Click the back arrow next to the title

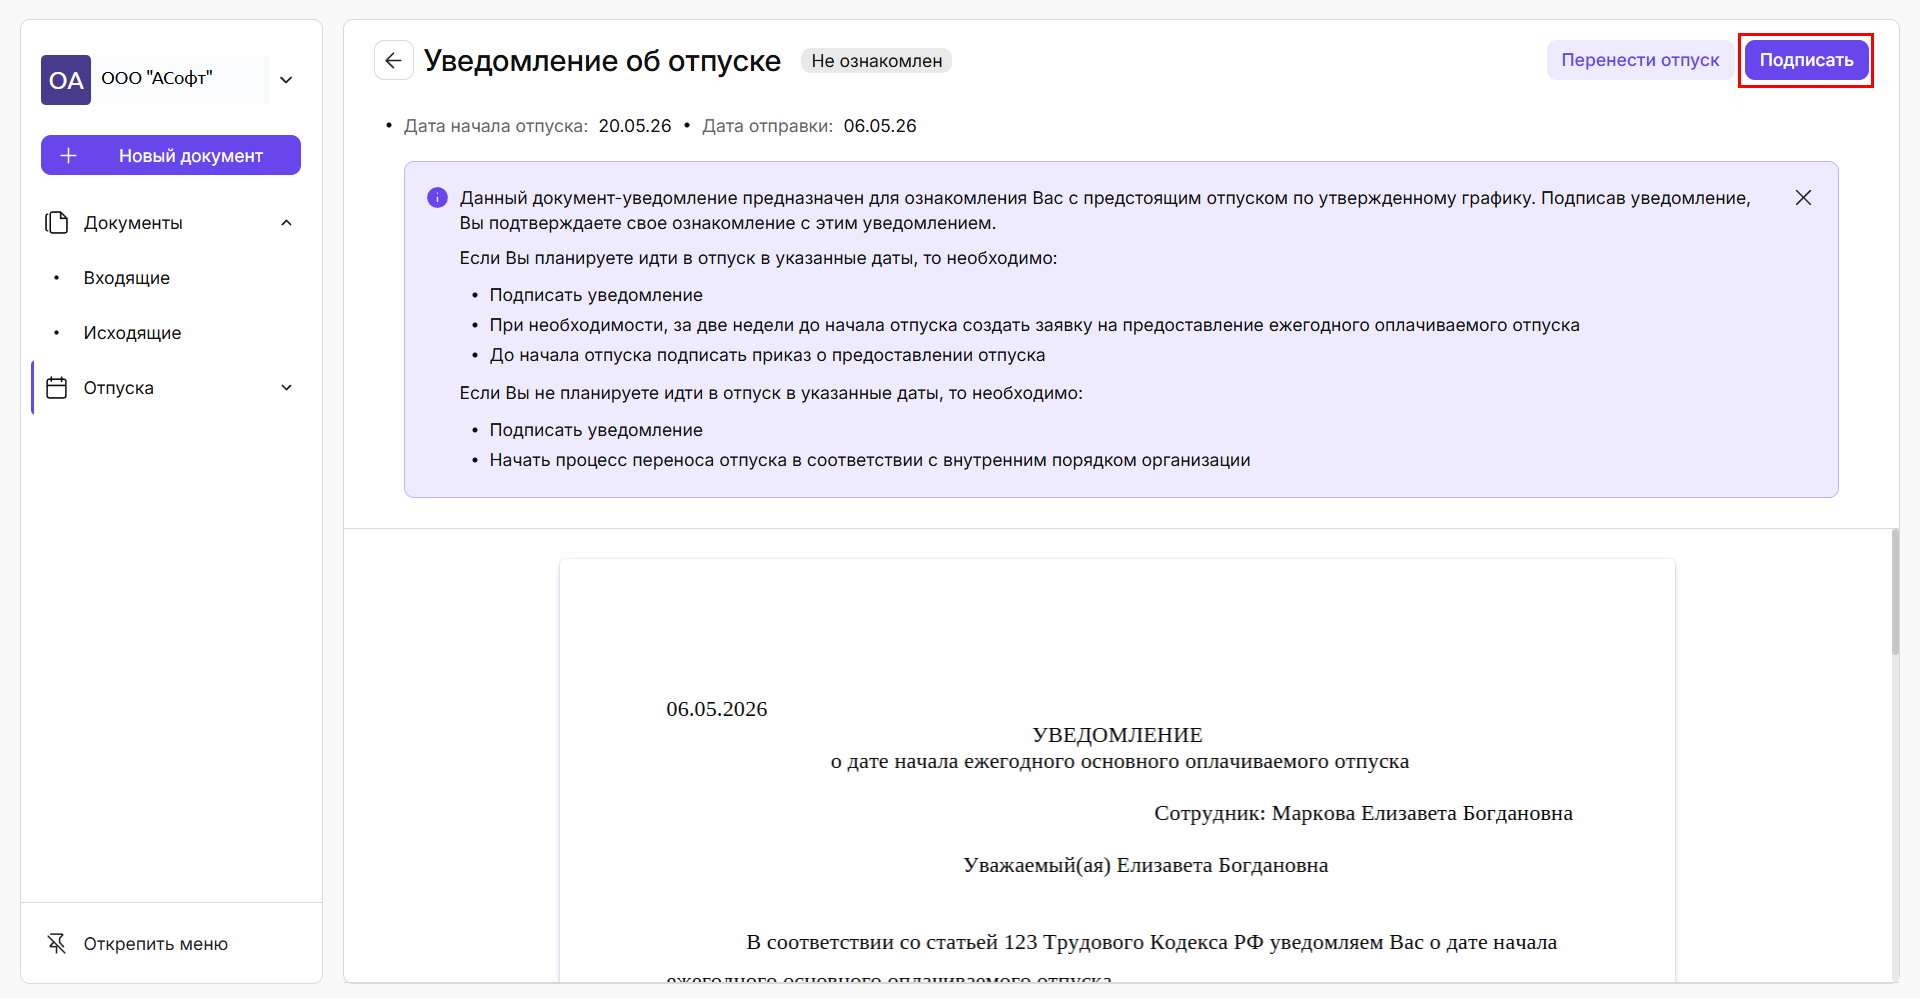393,60
